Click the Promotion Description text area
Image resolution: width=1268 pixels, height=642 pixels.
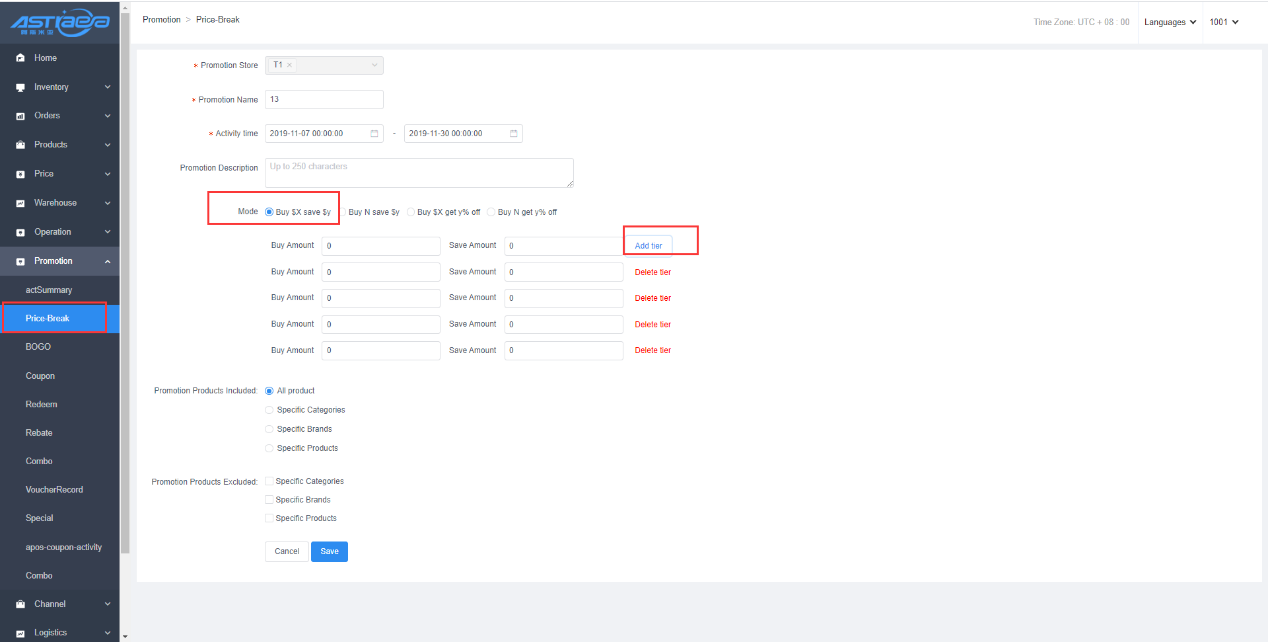(419, 172)
